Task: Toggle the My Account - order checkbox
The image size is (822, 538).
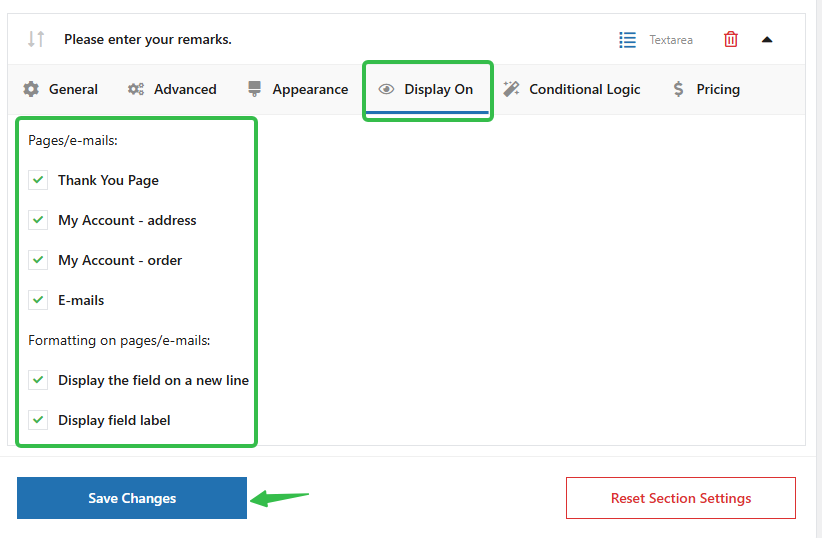Action: point(38,260)
